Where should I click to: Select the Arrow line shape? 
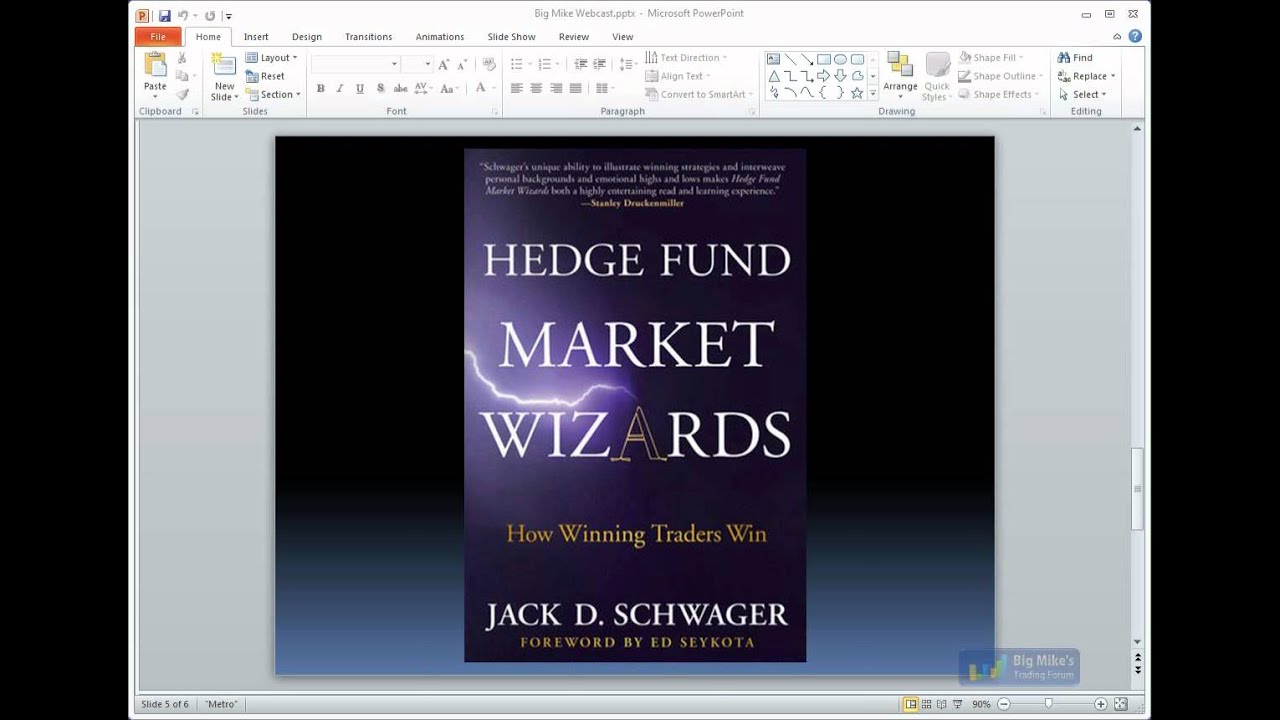(x=807, y=59)
